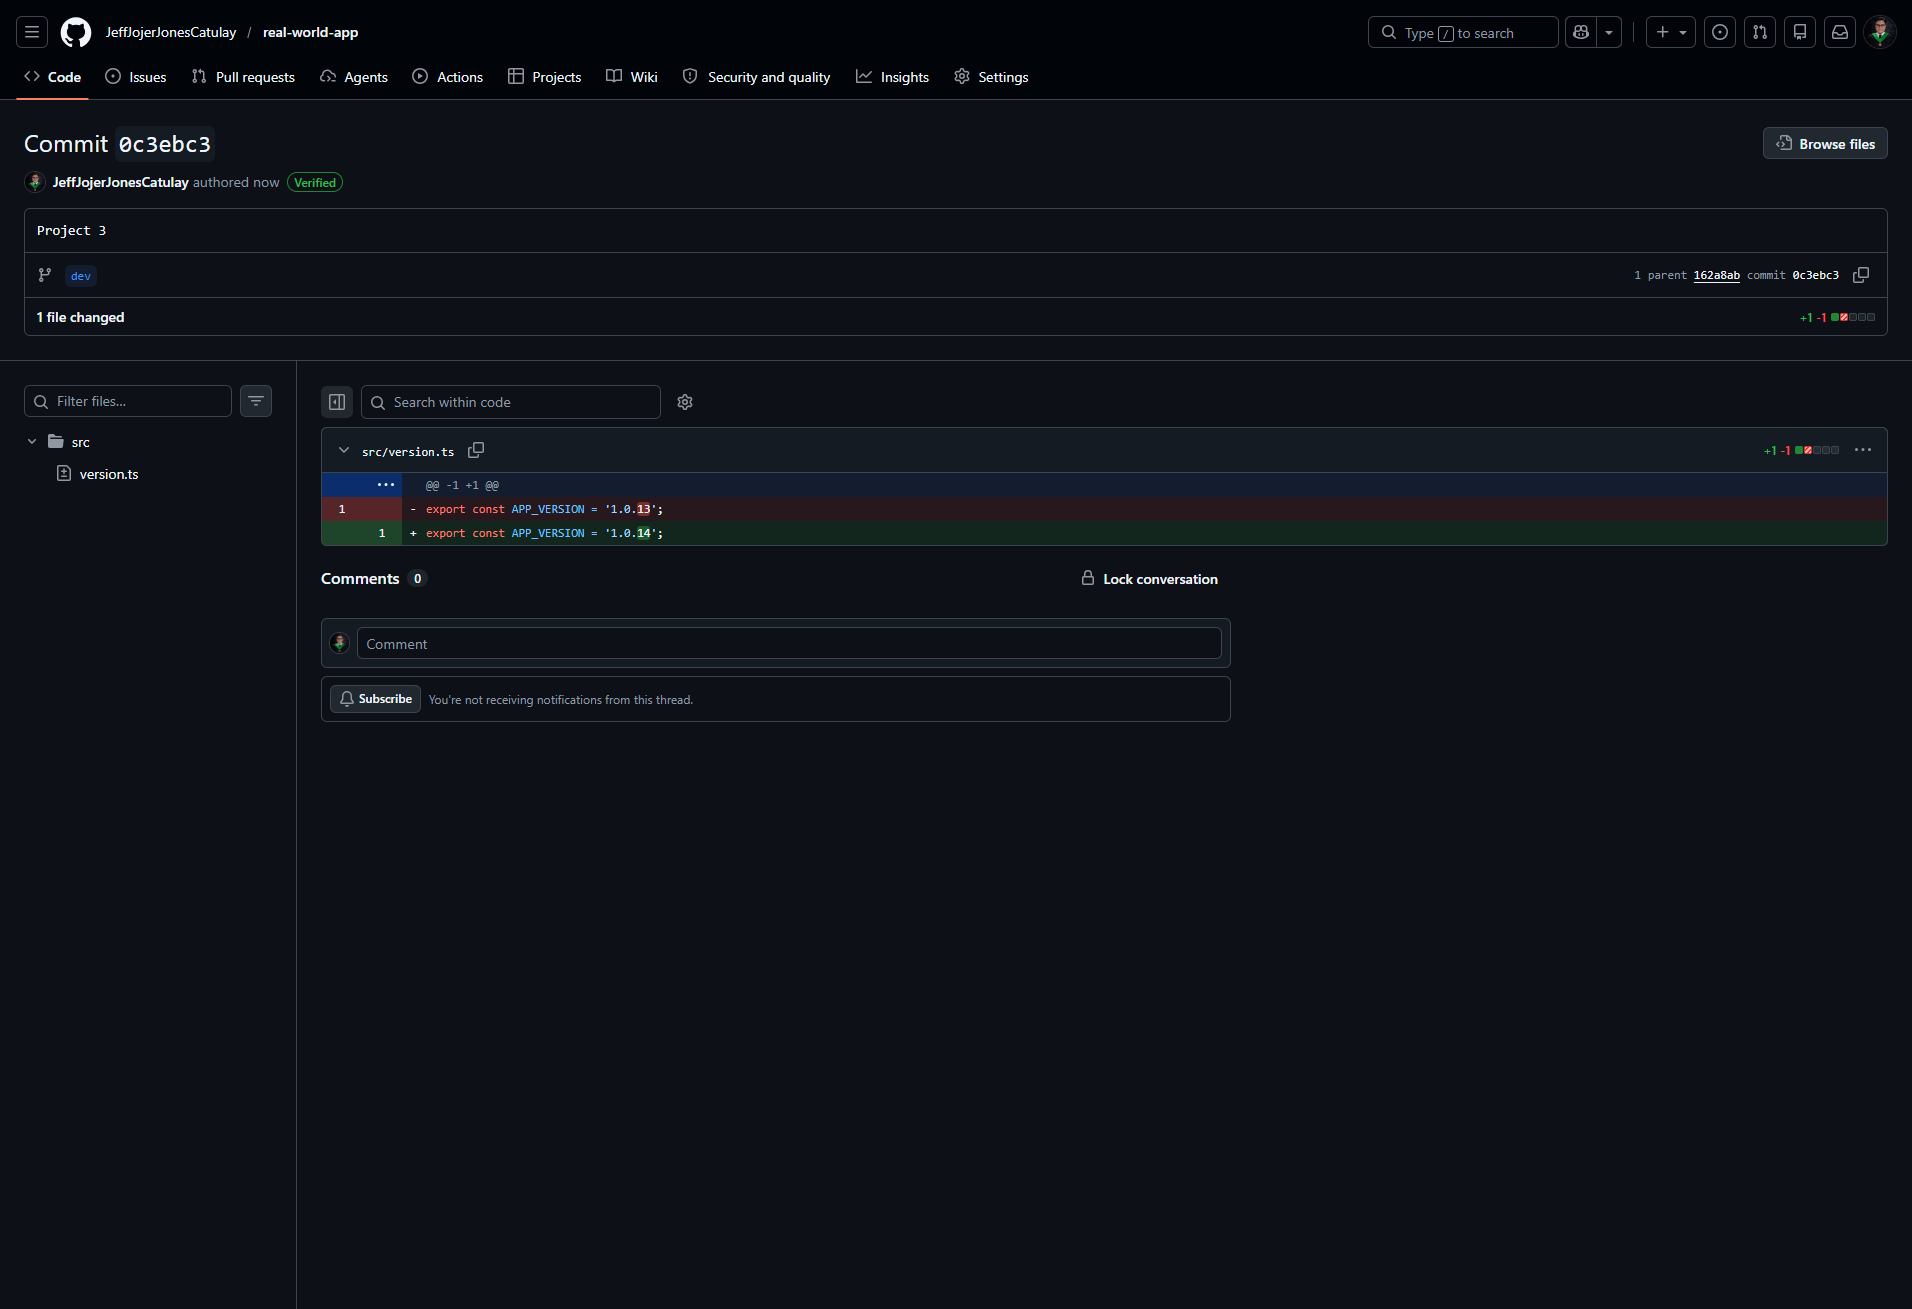Focus the Filter files input
This screenshot has height=1309, width=1912.
[128, 401]
